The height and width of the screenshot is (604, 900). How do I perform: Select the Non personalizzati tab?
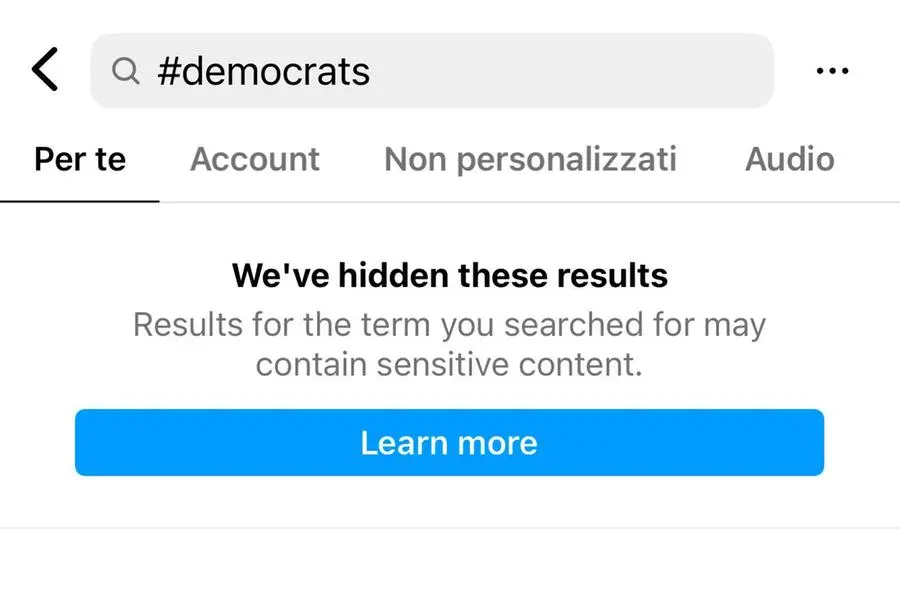click(x=530, y=159)
